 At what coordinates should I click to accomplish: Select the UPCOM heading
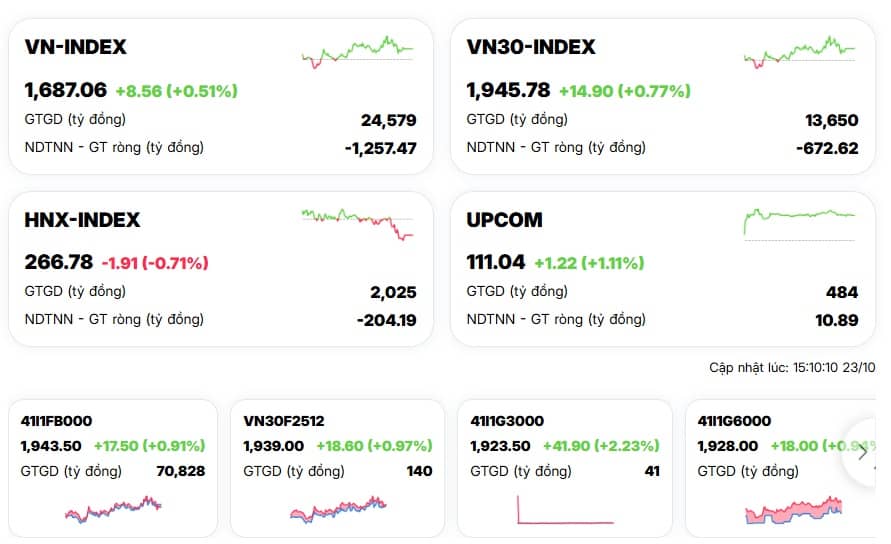point(505,220)
